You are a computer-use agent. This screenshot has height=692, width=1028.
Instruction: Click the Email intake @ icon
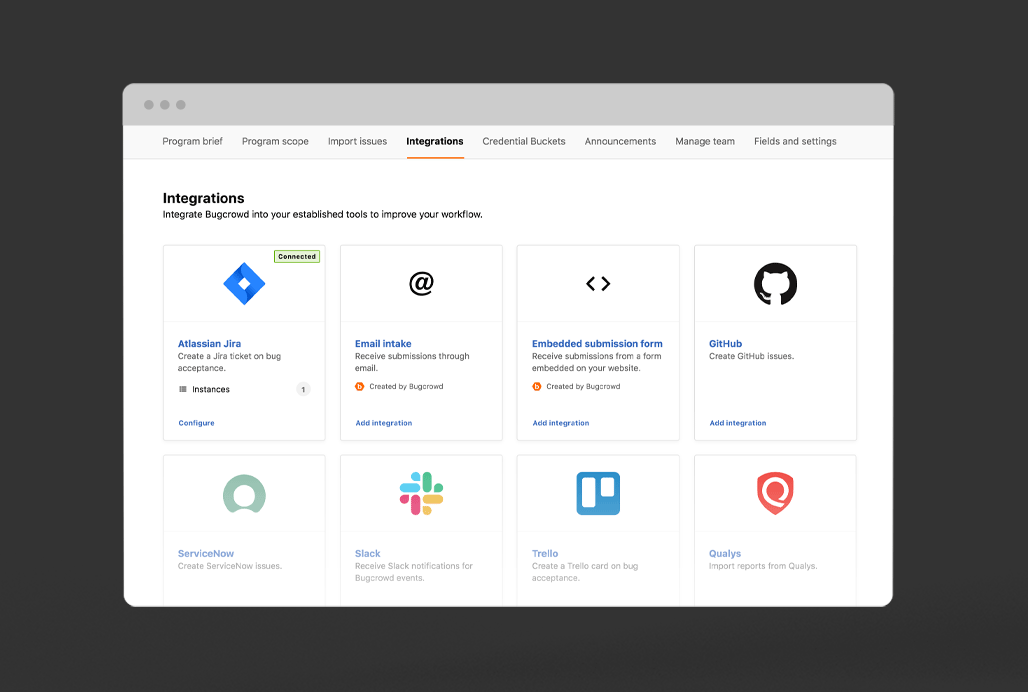(x=421, y=284)
